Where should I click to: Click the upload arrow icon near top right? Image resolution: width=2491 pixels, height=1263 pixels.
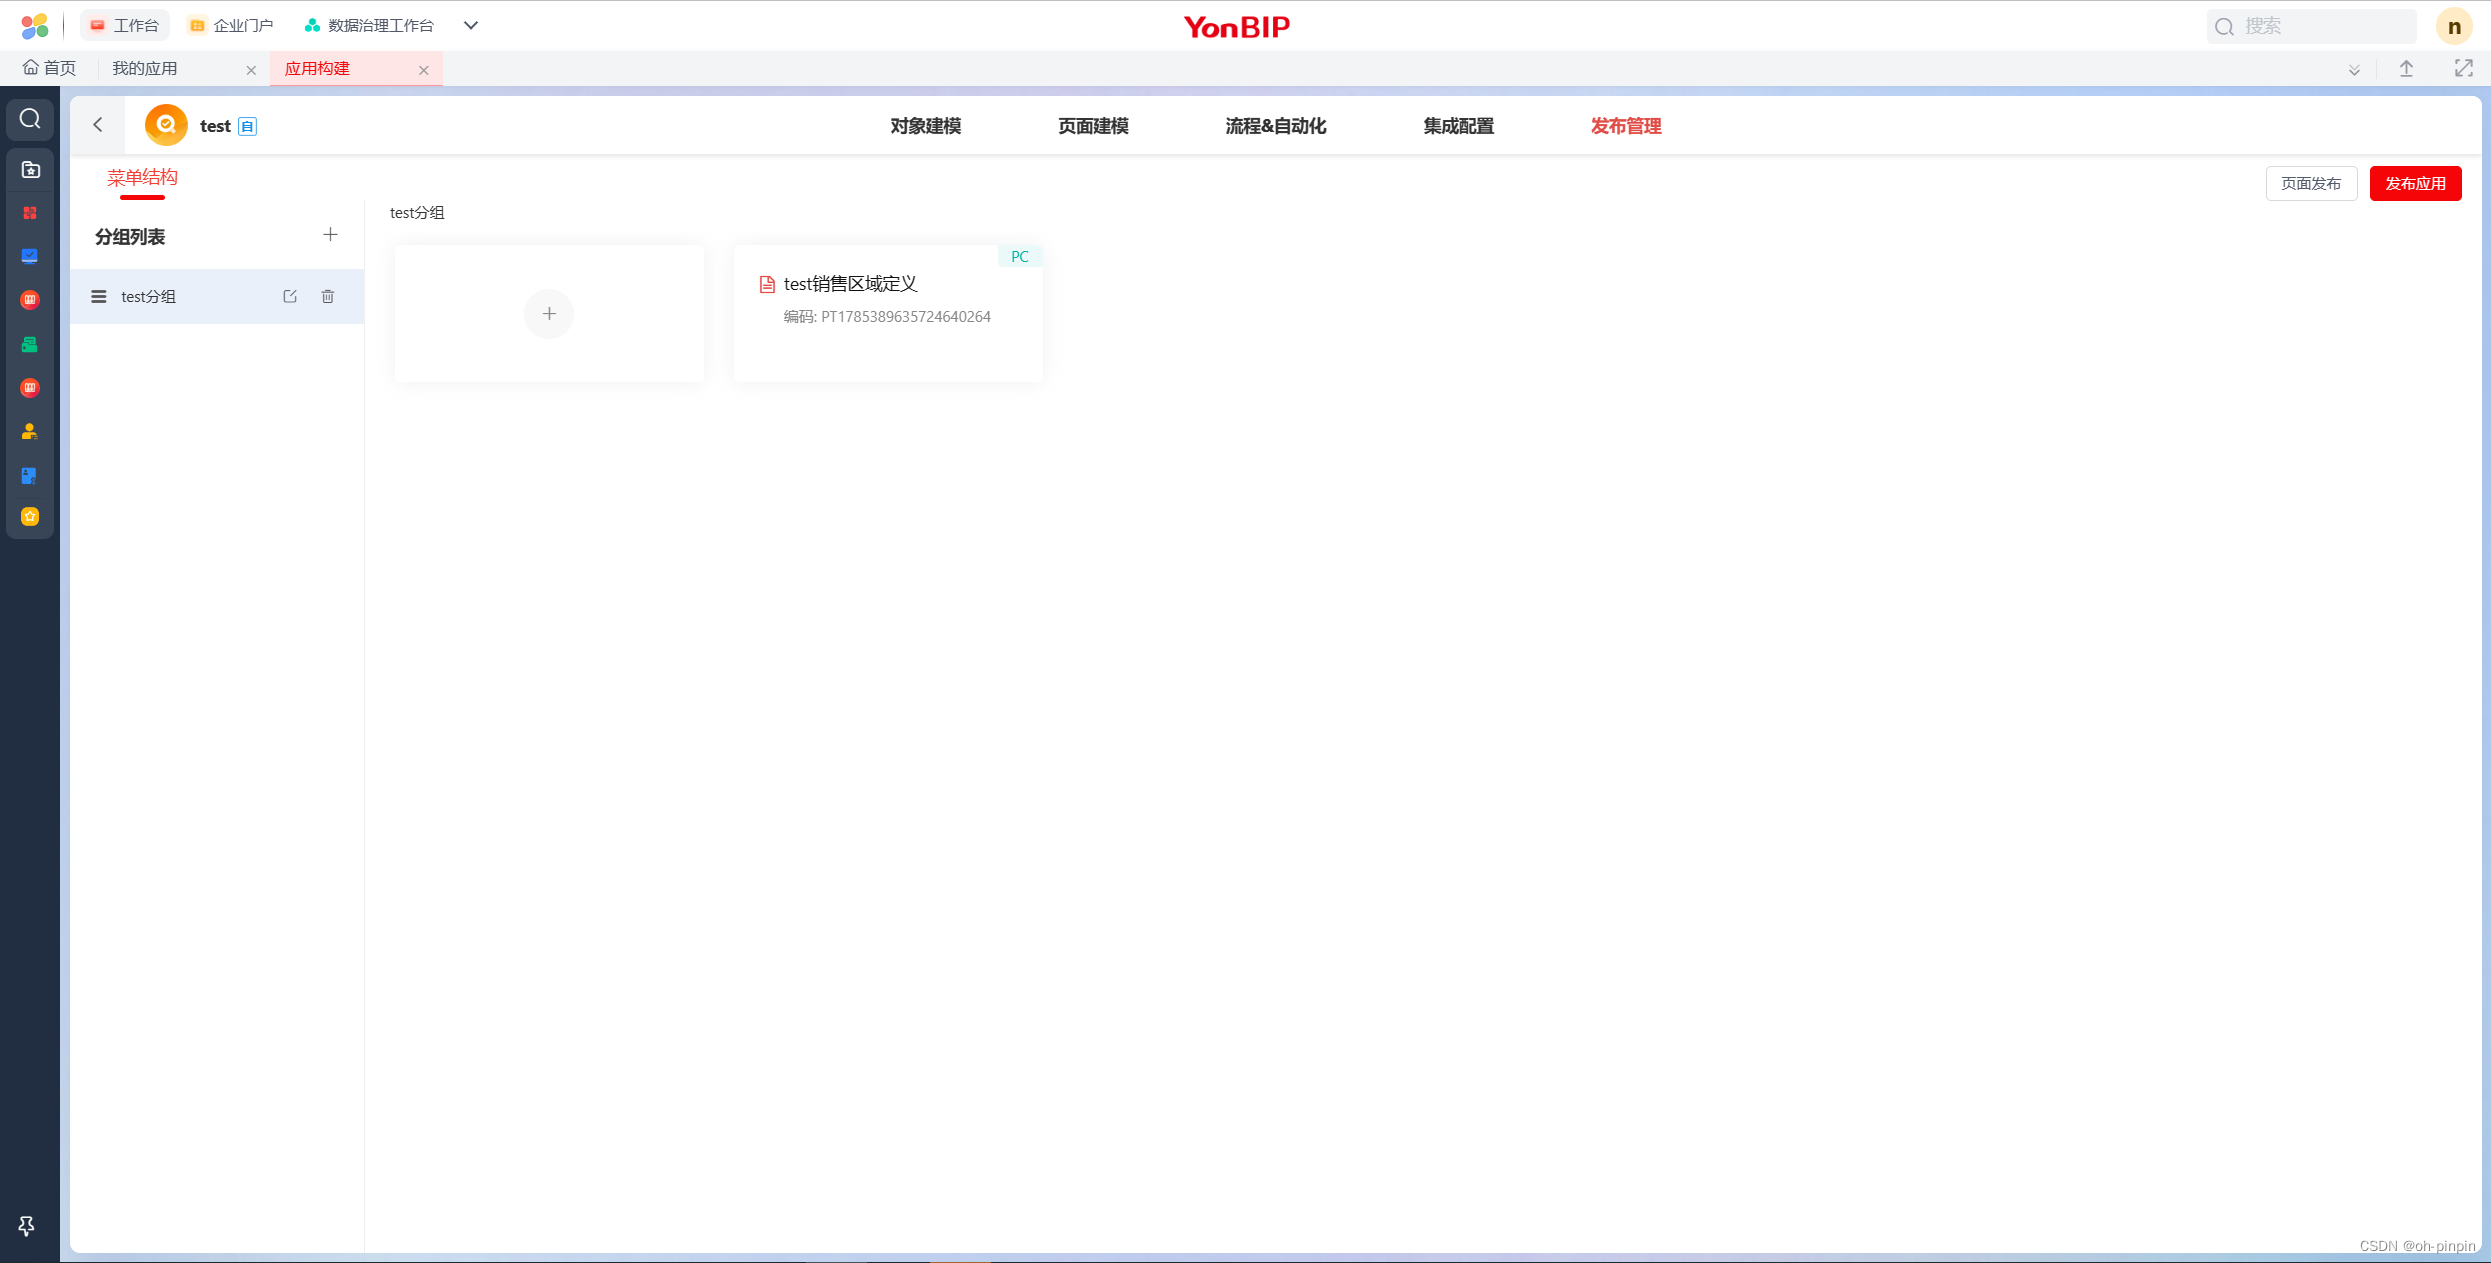2406,68
